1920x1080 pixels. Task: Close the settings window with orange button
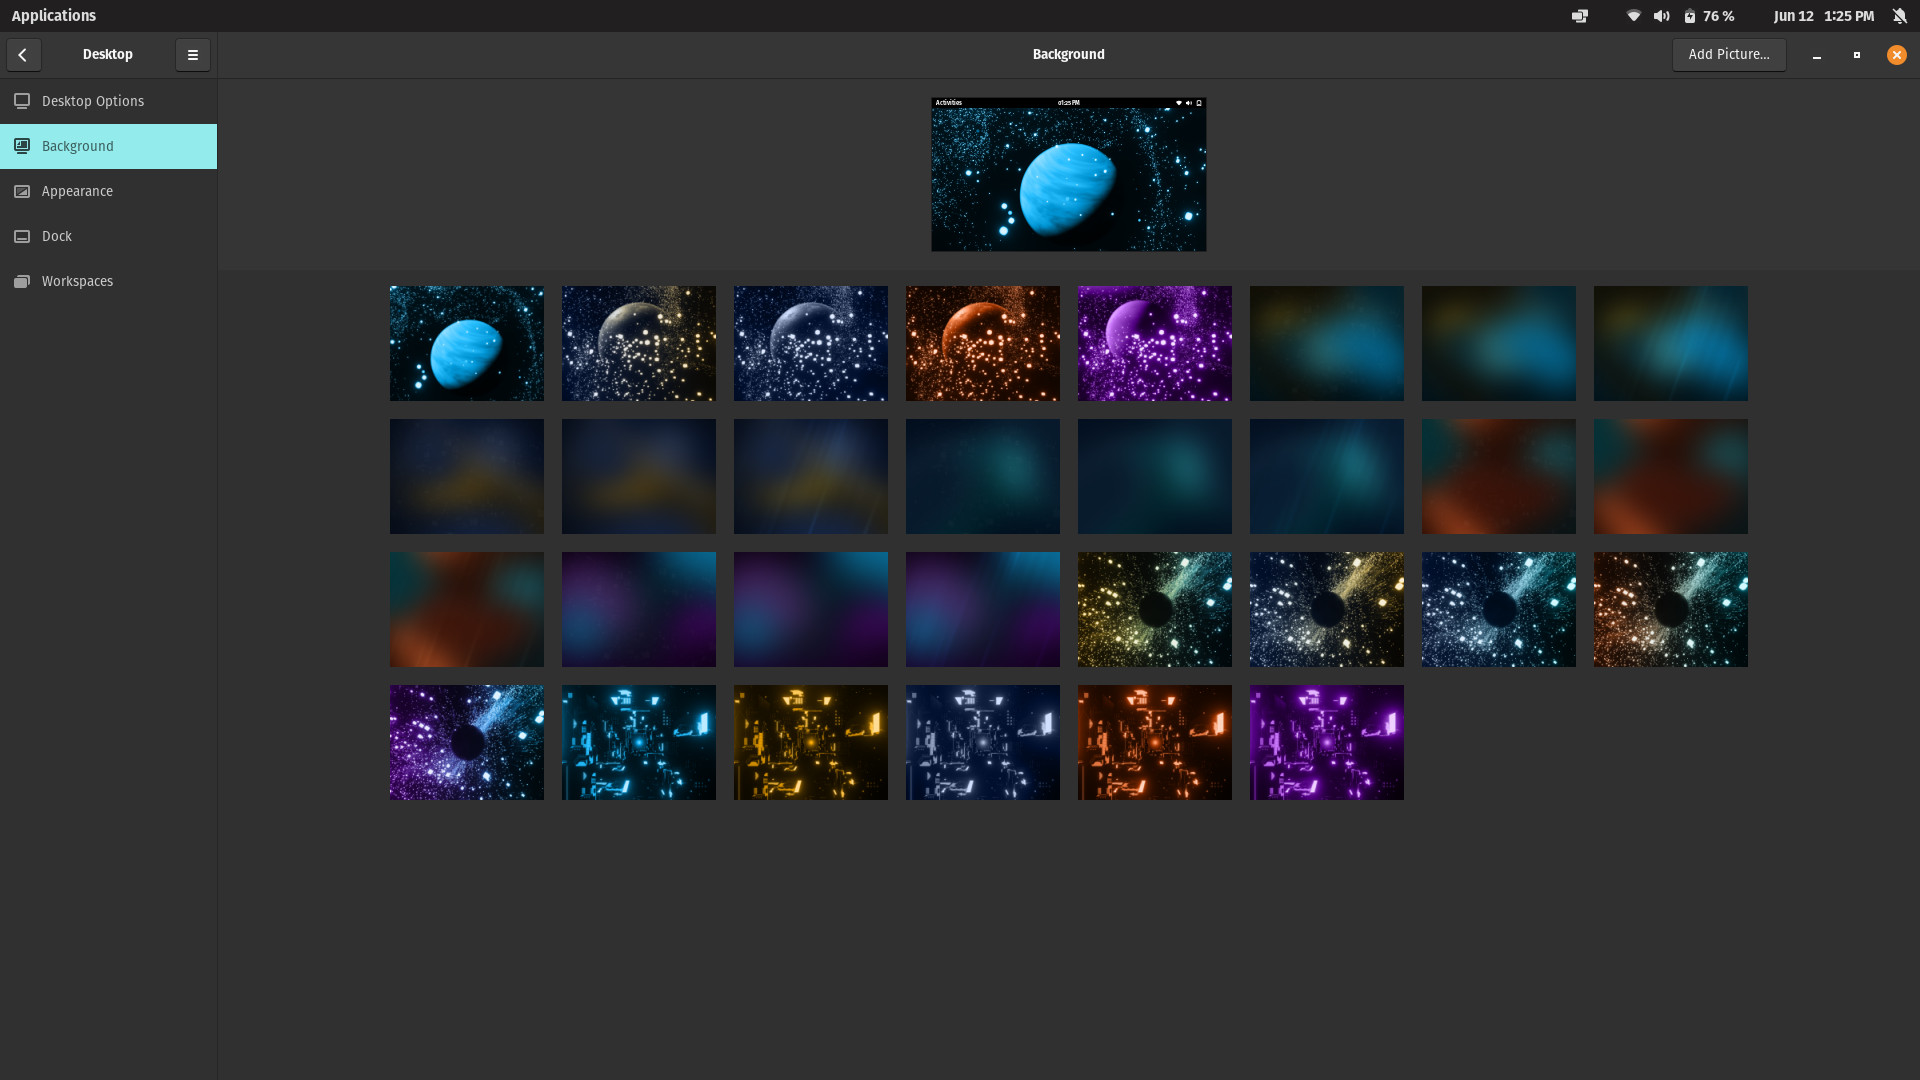pyautogui.click(x=1897, y=55)
